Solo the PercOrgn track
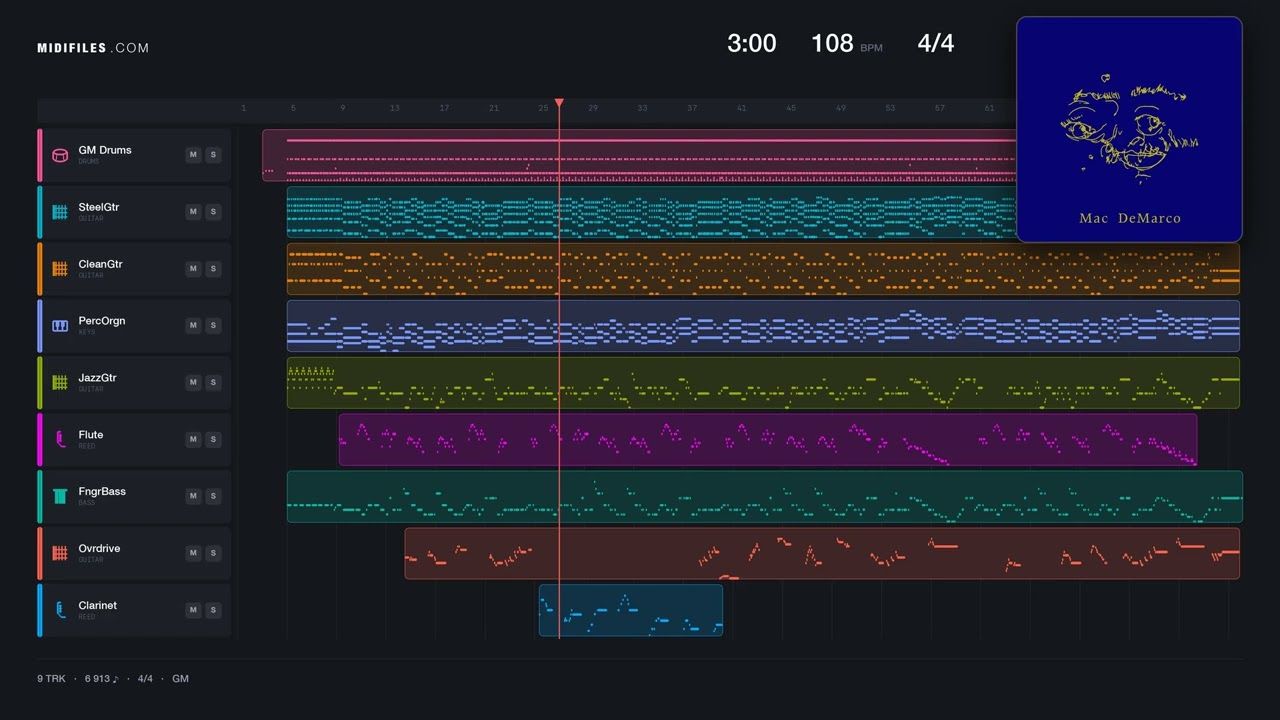This screenshot has width=1280, height=720. pos(213,326)
